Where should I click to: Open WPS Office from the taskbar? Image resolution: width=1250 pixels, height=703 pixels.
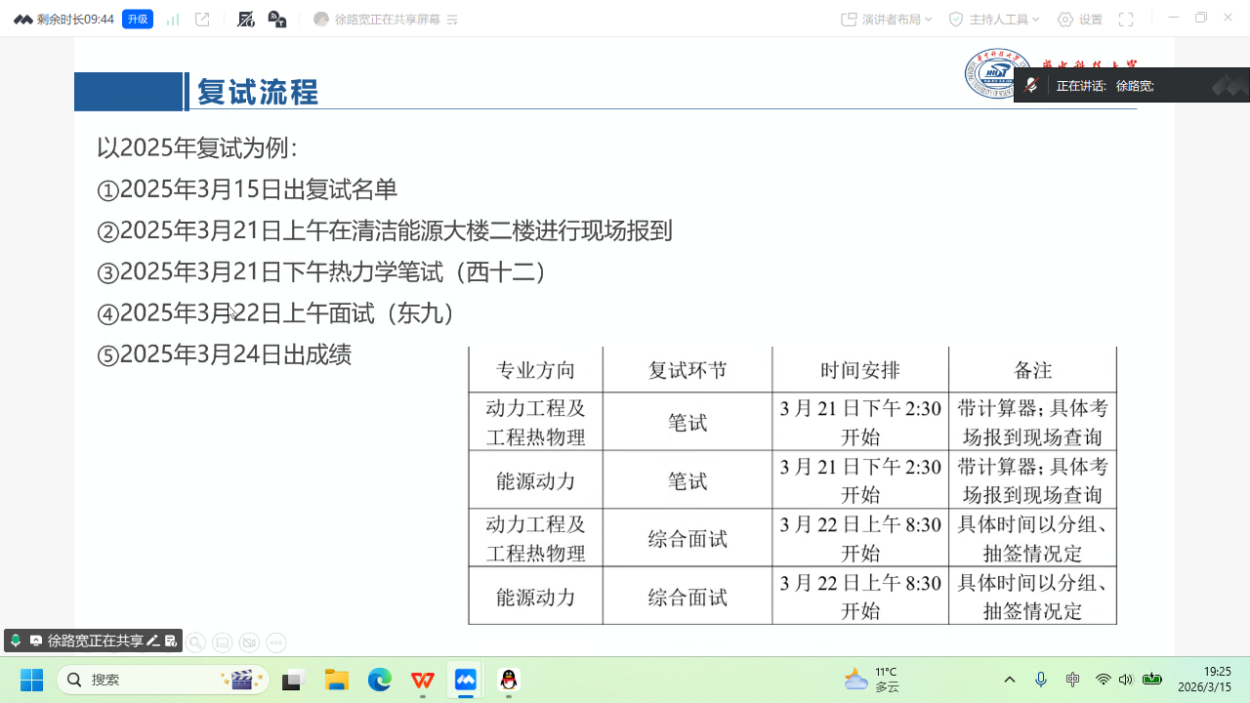click(423, 680)
